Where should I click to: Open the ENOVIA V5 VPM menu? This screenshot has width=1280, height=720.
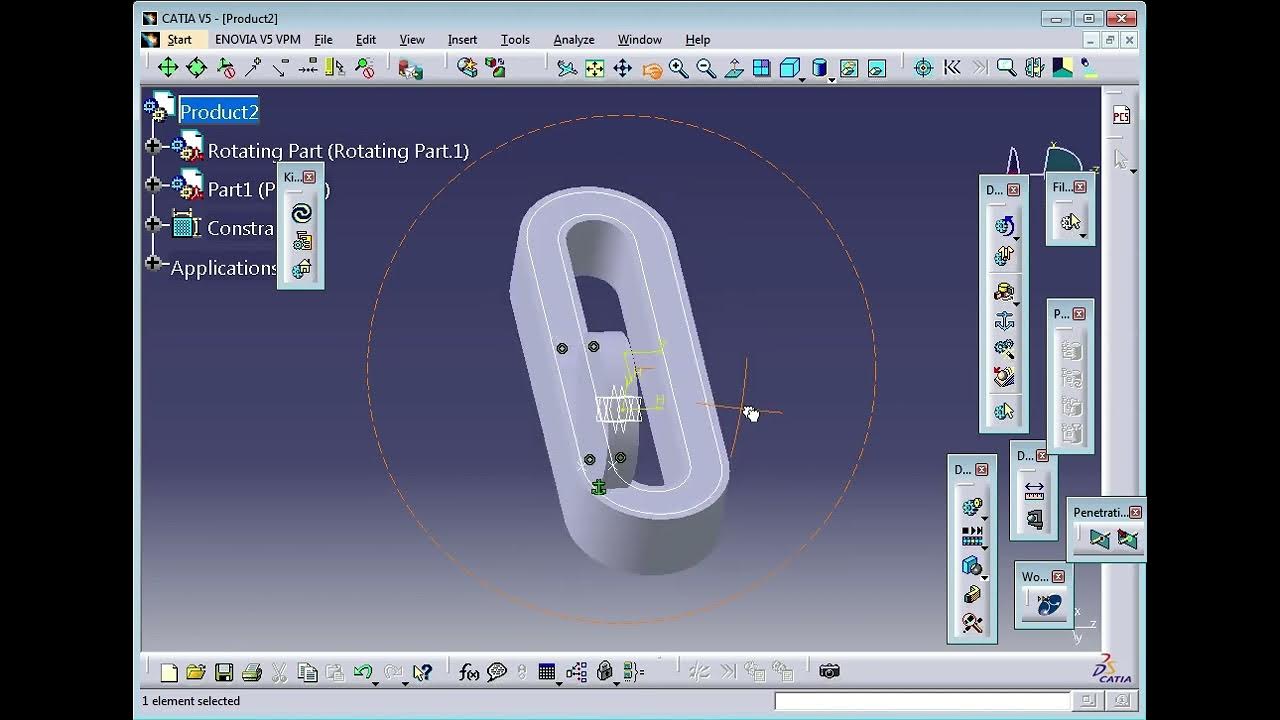click(257, 40)
